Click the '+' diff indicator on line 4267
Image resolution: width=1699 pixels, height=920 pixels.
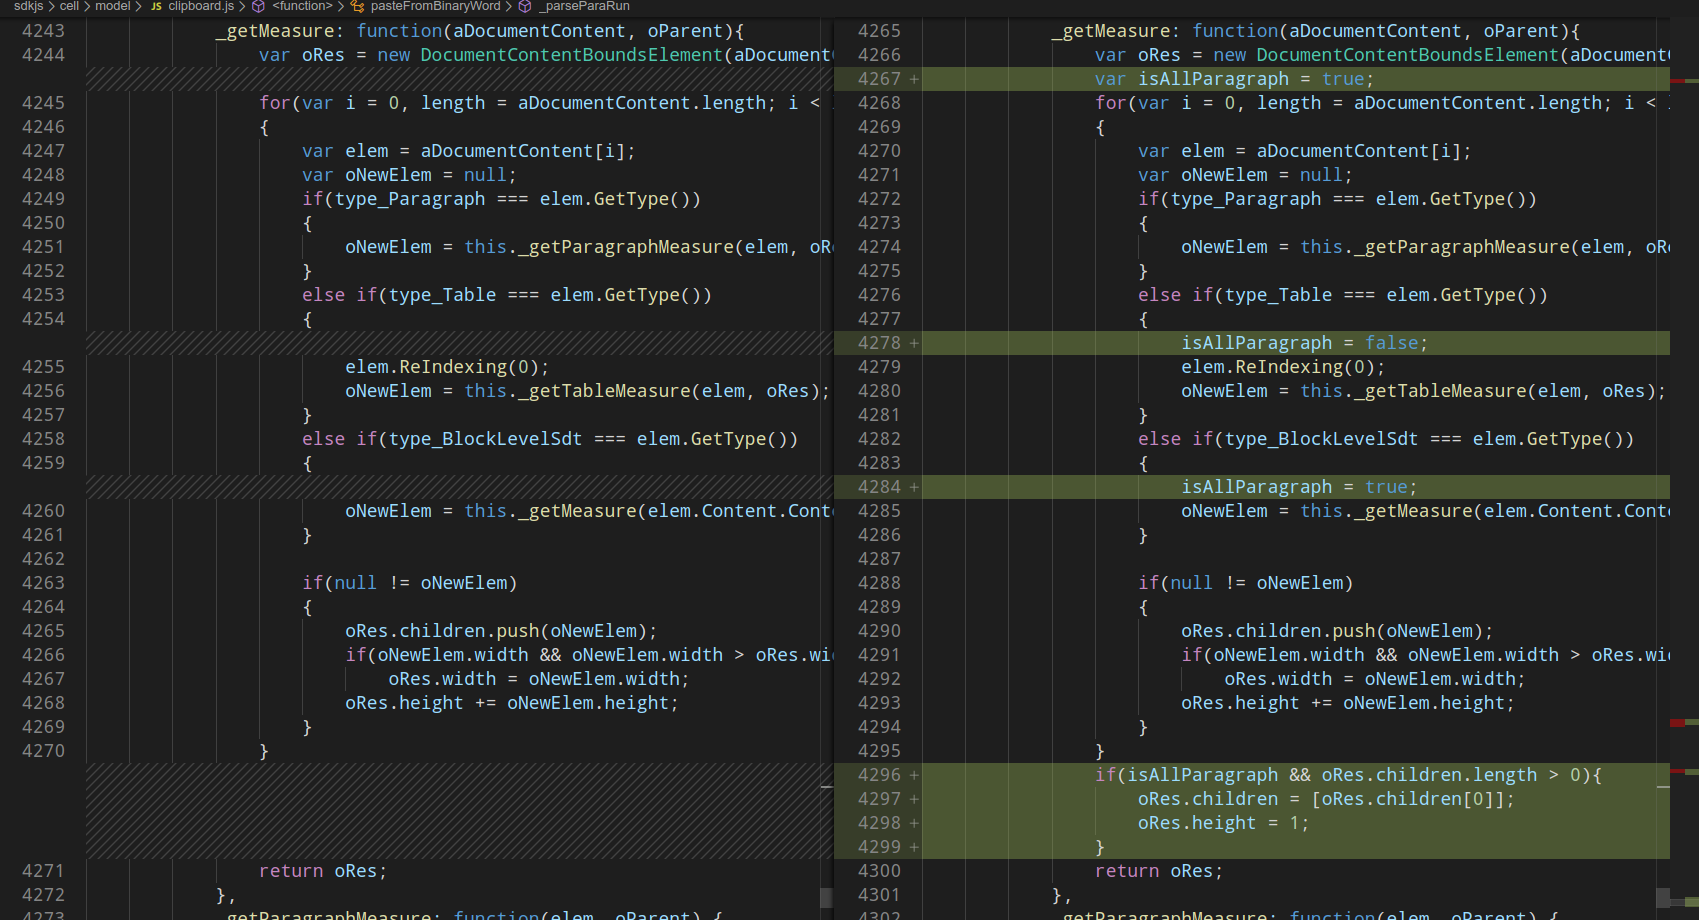click(x=915, y=78)
